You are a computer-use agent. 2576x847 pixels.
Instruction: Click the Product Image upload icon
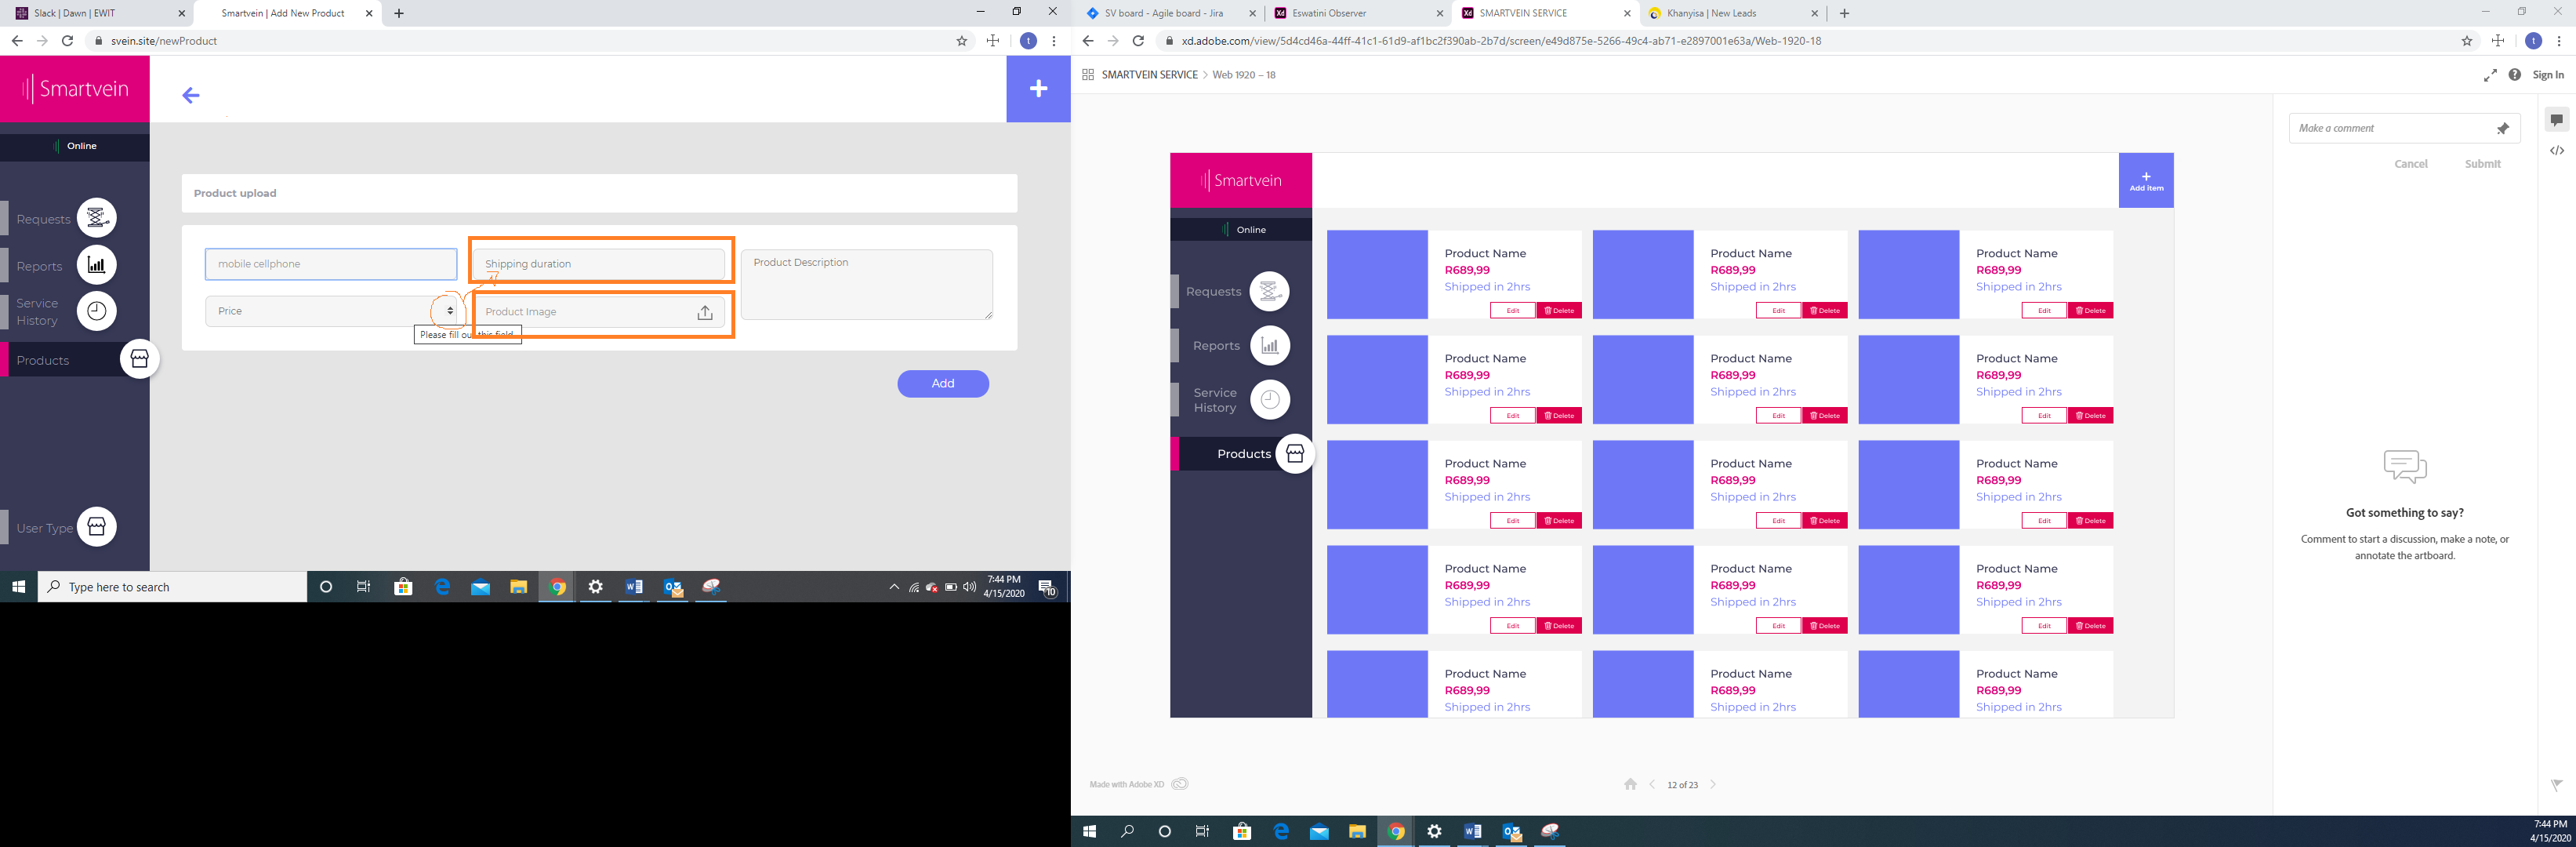pos(705,312)
